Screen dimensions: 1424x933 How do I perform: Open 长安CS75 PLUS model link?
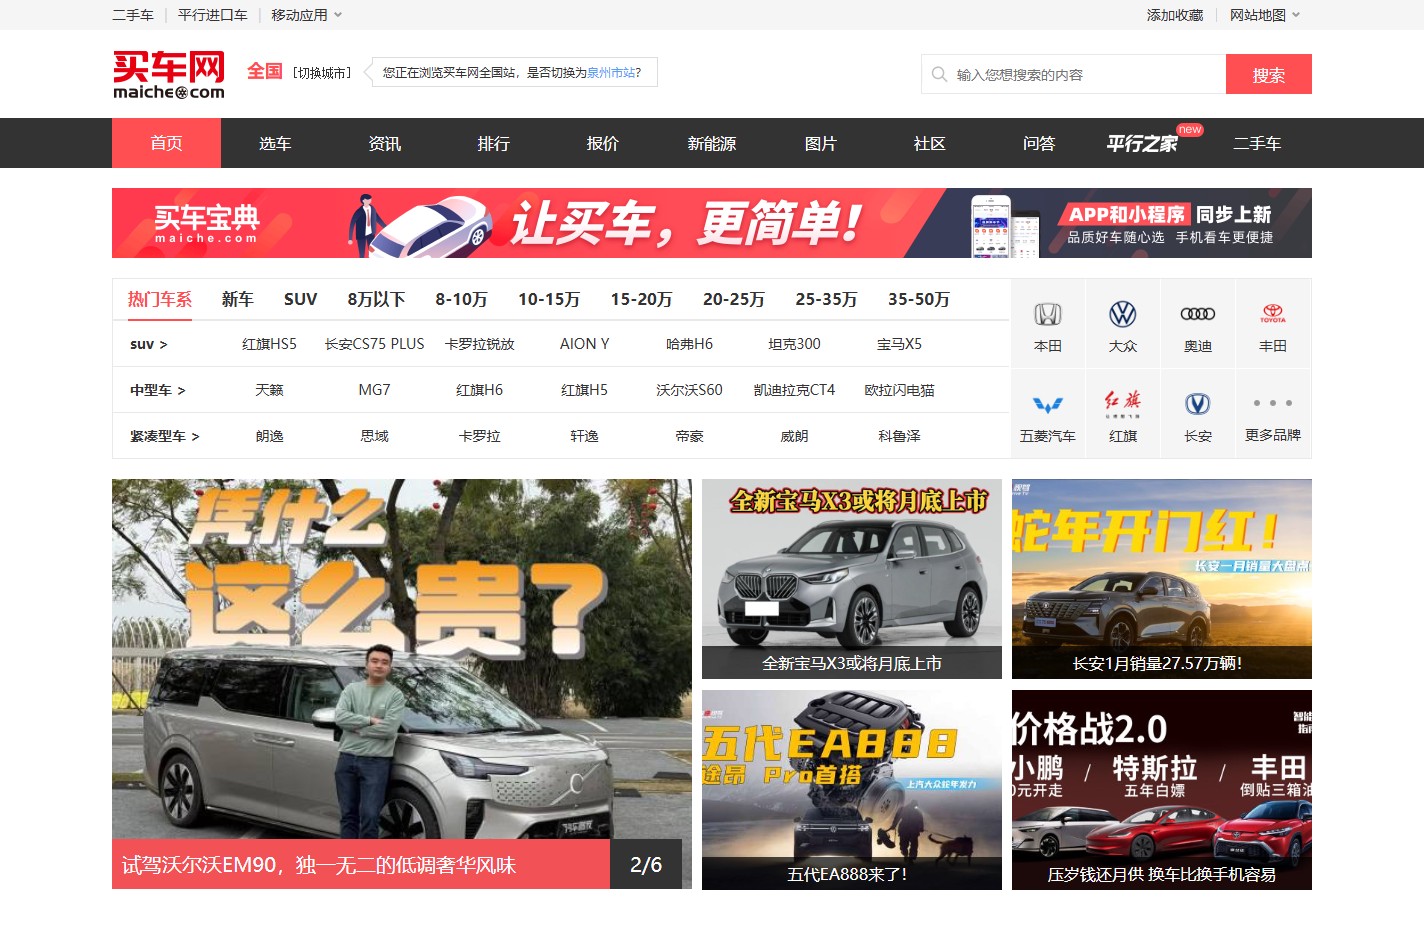[x=374, y=344]
